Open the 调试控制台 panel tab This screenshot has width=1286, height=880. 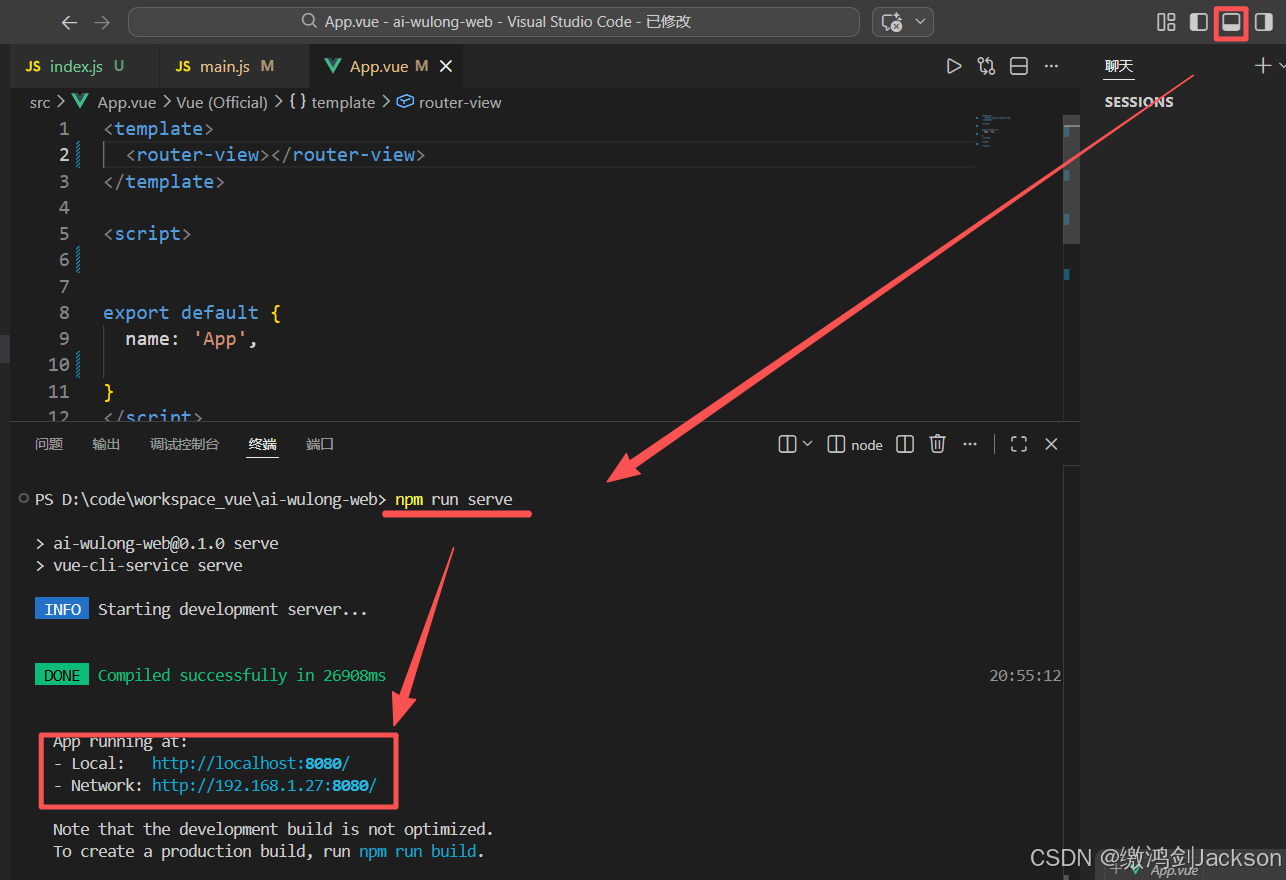[185, 444]
